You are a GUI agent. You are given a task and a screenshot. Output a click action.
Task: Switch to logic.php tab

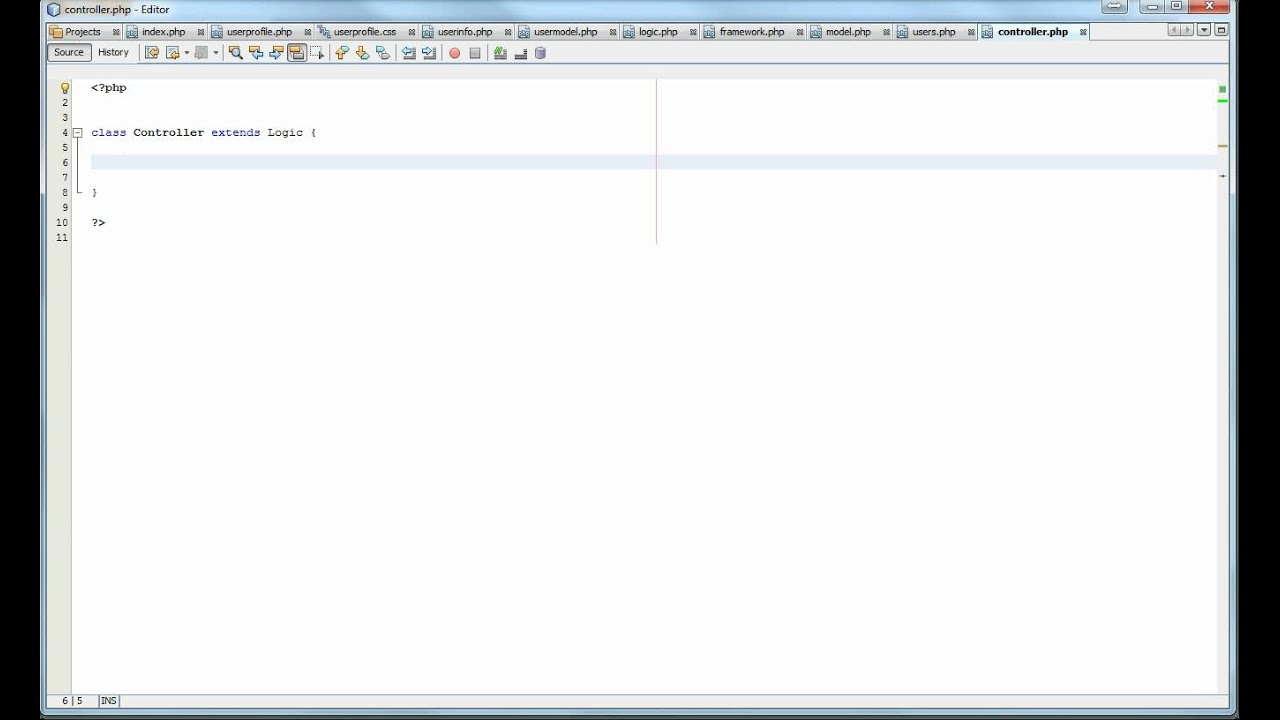(x=658, y=31)
